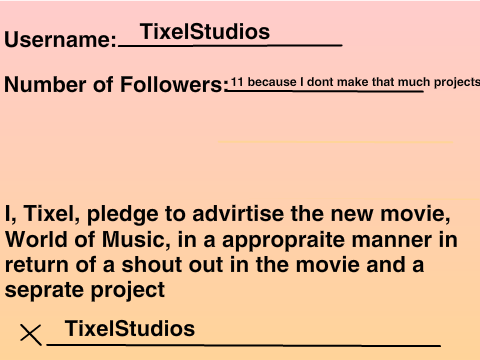Click 'I, Tixel,' opening the pledge
The height and width of the screenshot is (360, 480).
[42, 214]
